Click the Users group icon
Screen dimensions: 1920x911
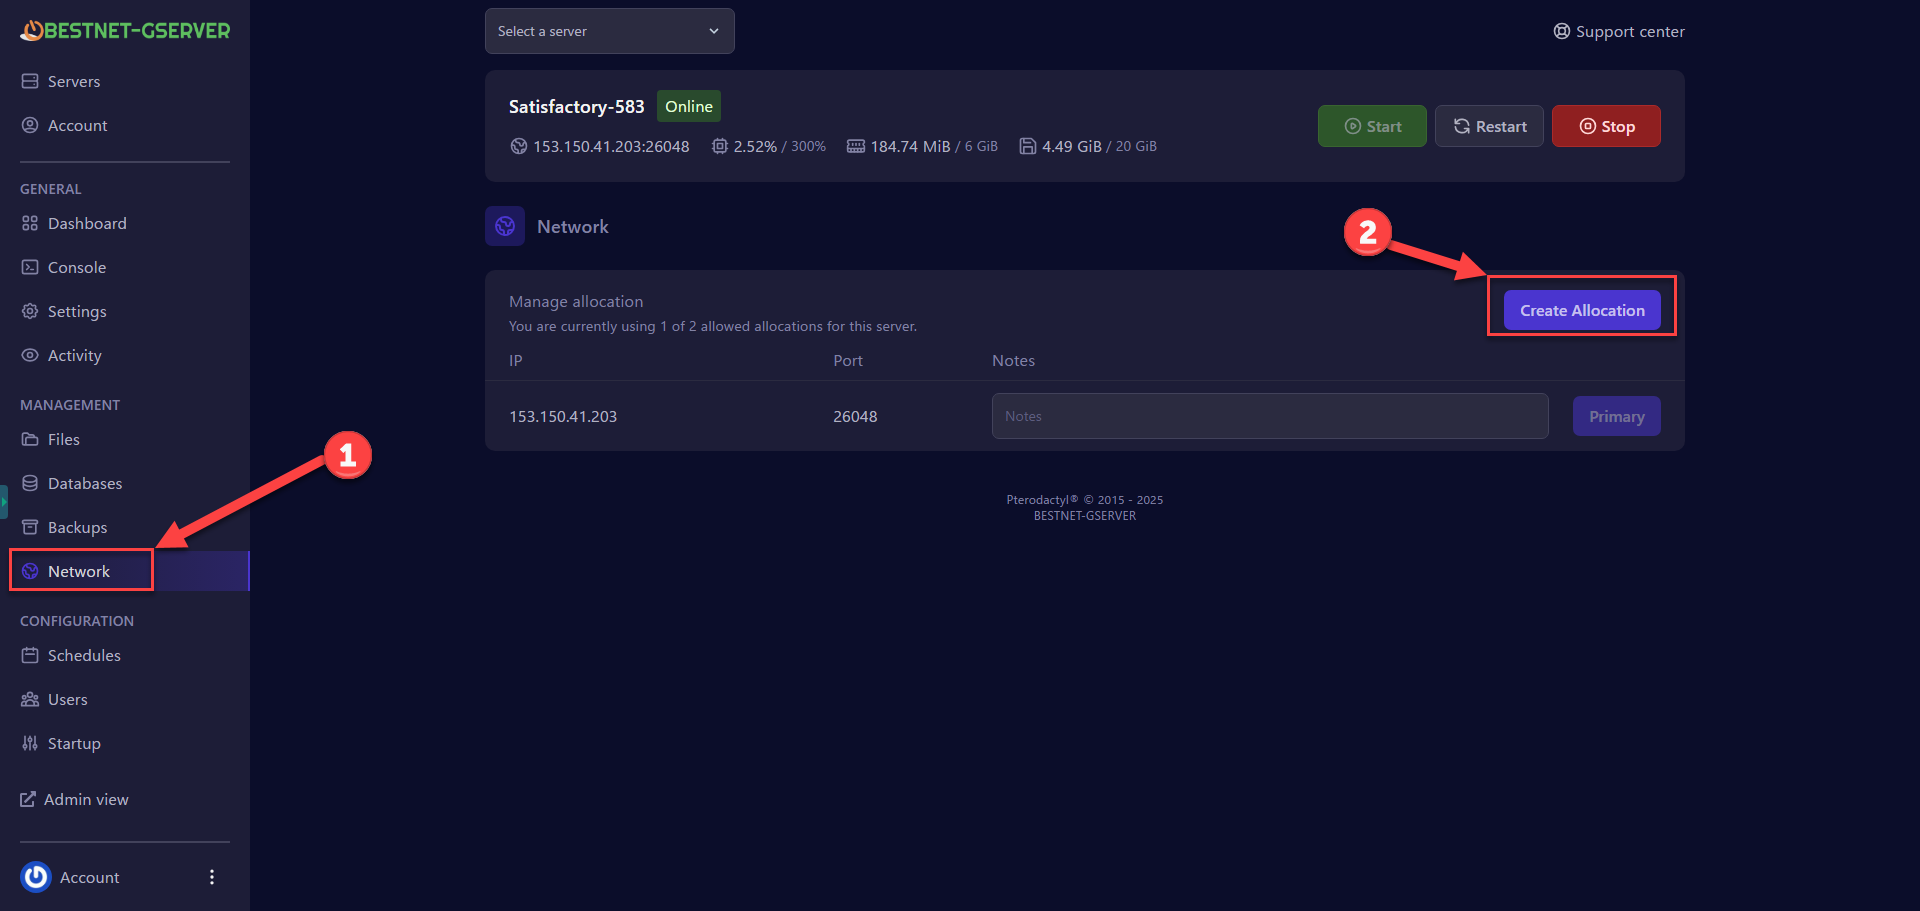[30, 699]
